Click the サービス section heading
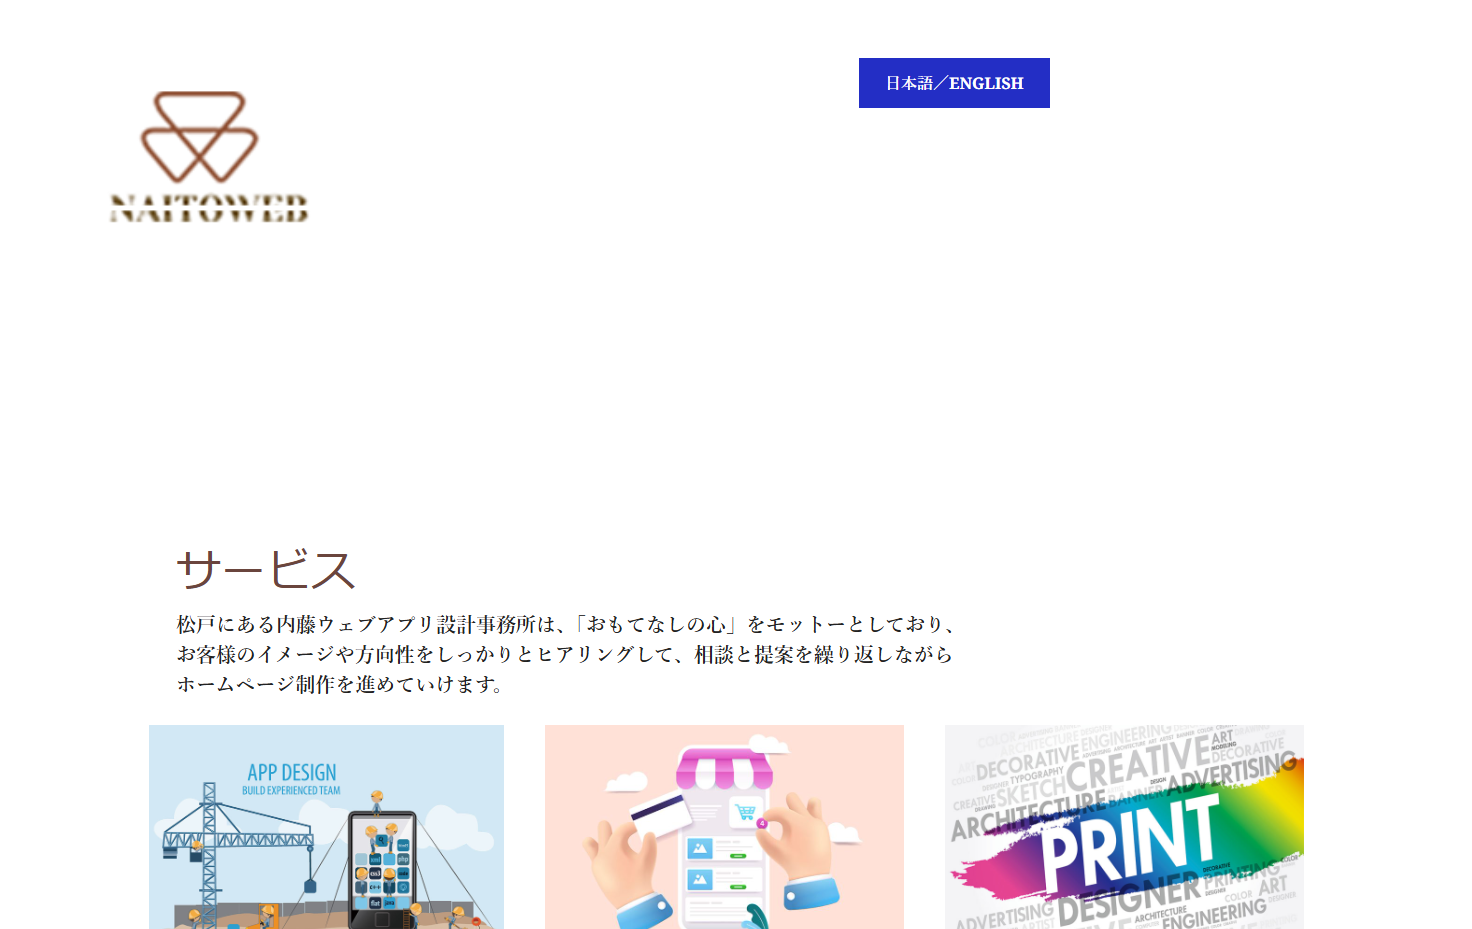 pos(265,570)
